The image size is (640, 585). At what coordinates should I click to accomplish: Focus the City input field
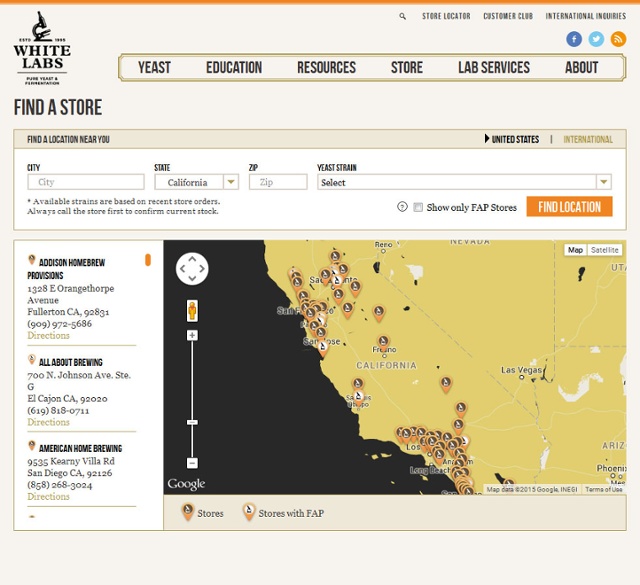[86, 182]
